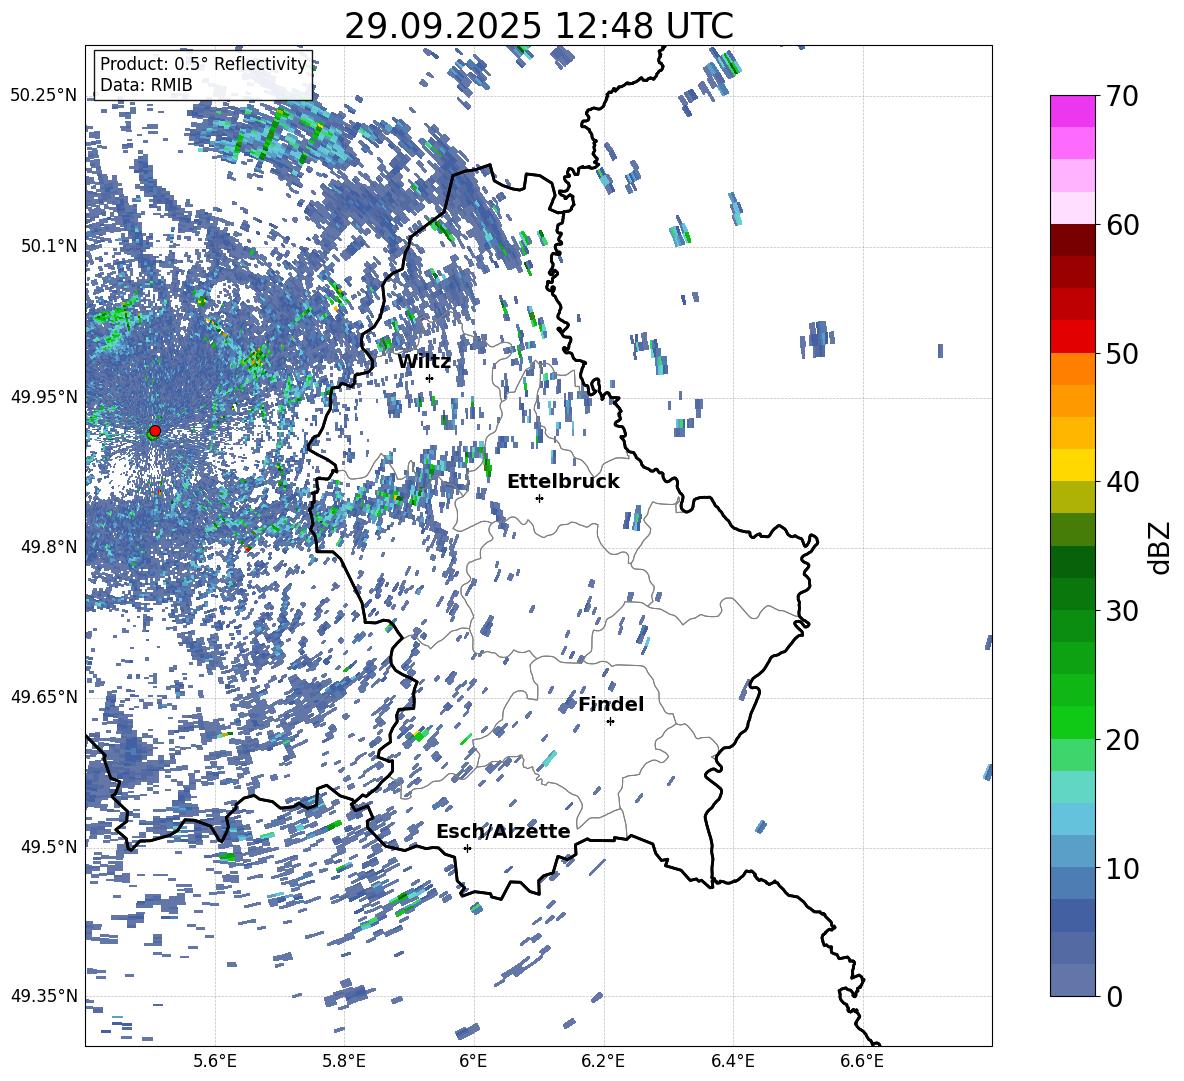Select the Wiltz city label

[x=424, y=362]
